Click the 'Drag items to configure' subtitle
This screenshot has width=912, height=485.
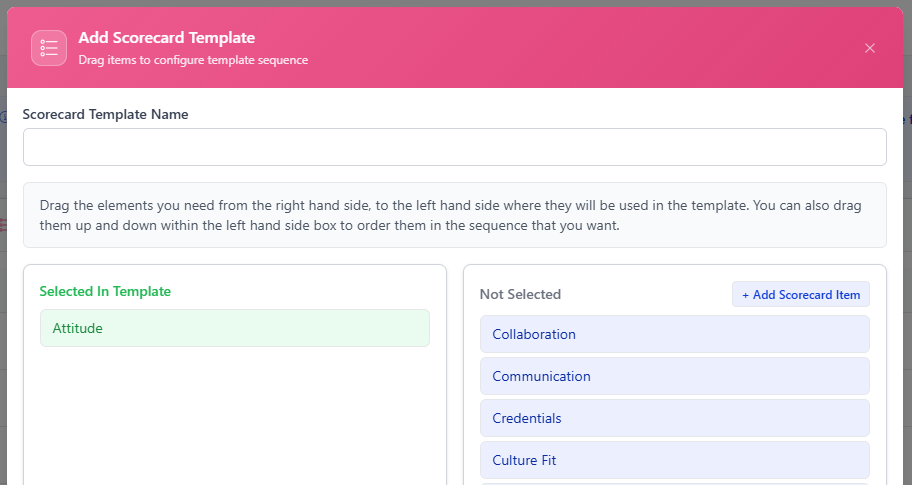pos(193,60)
